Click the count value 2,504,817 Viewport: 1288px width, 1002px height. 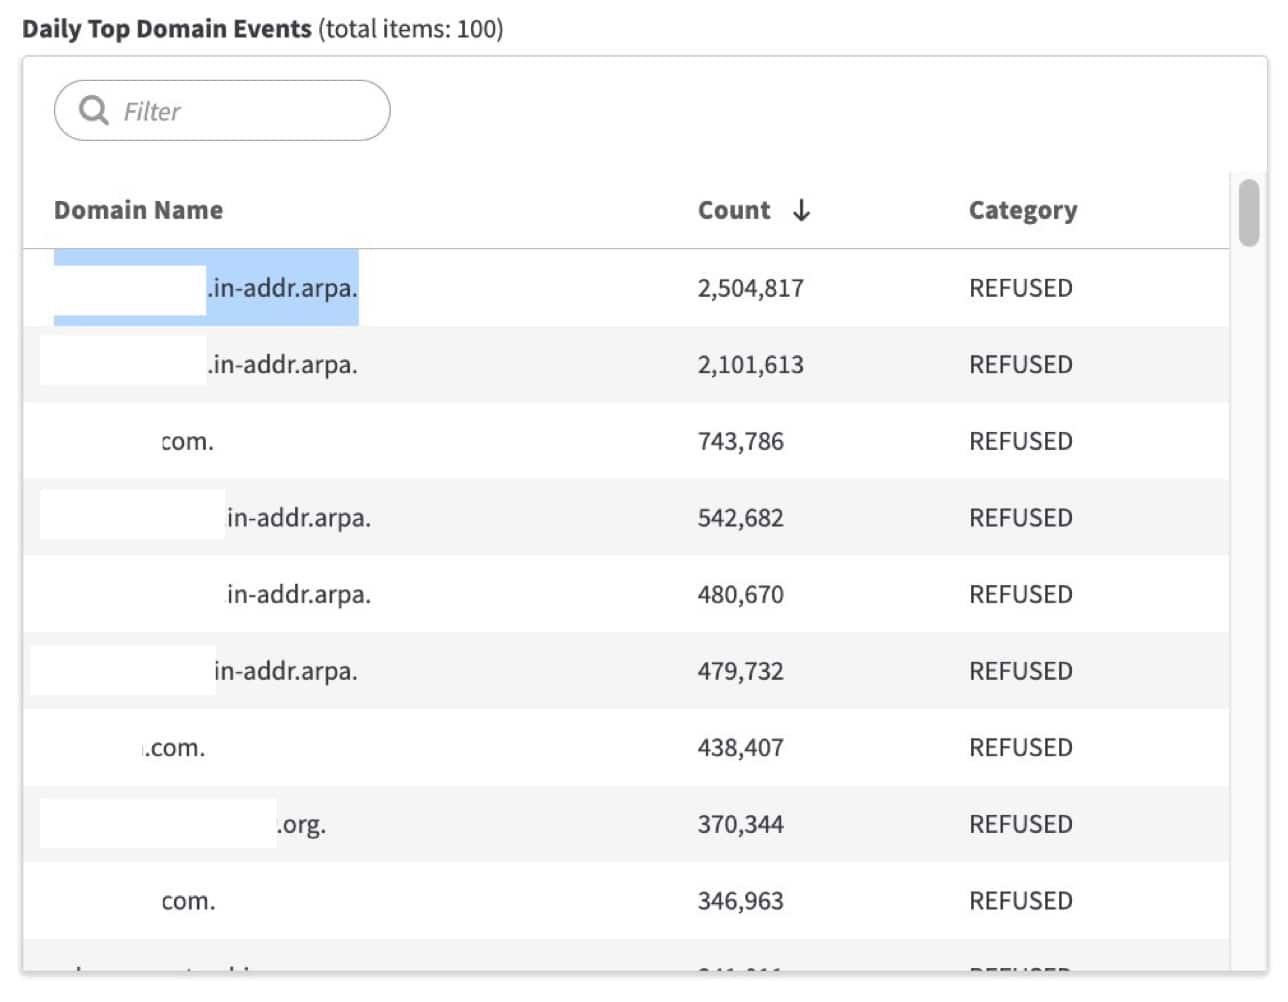(x=750, y=288)
